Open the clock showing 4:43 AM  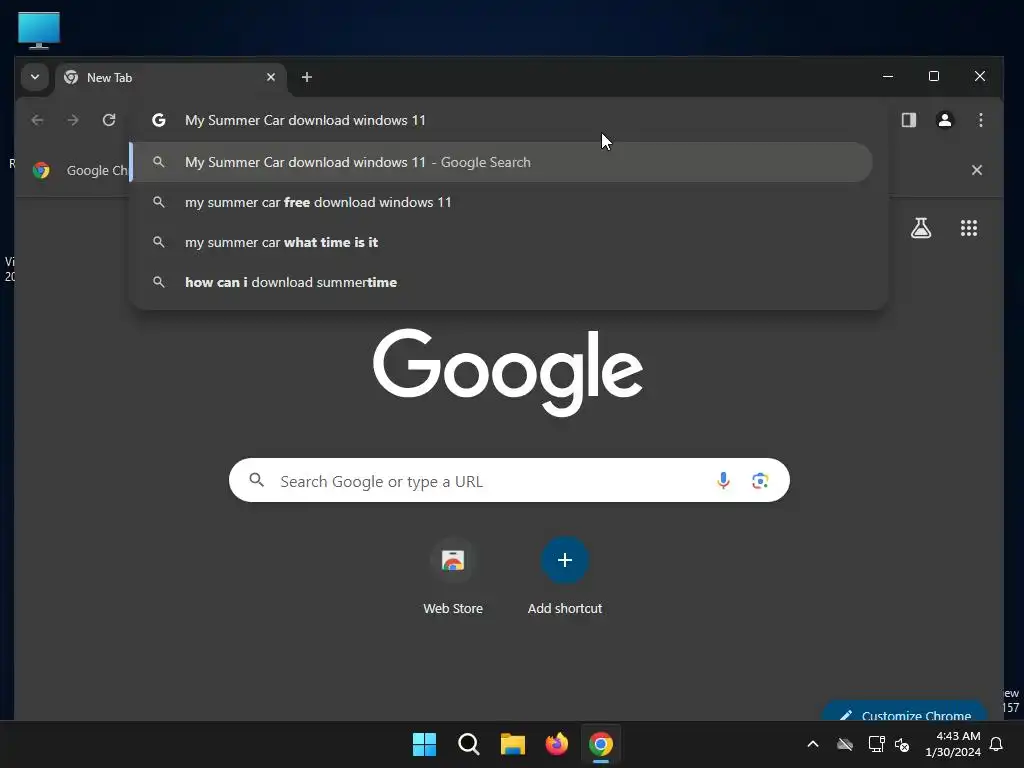pyautogui.click(x=953, y=744)
